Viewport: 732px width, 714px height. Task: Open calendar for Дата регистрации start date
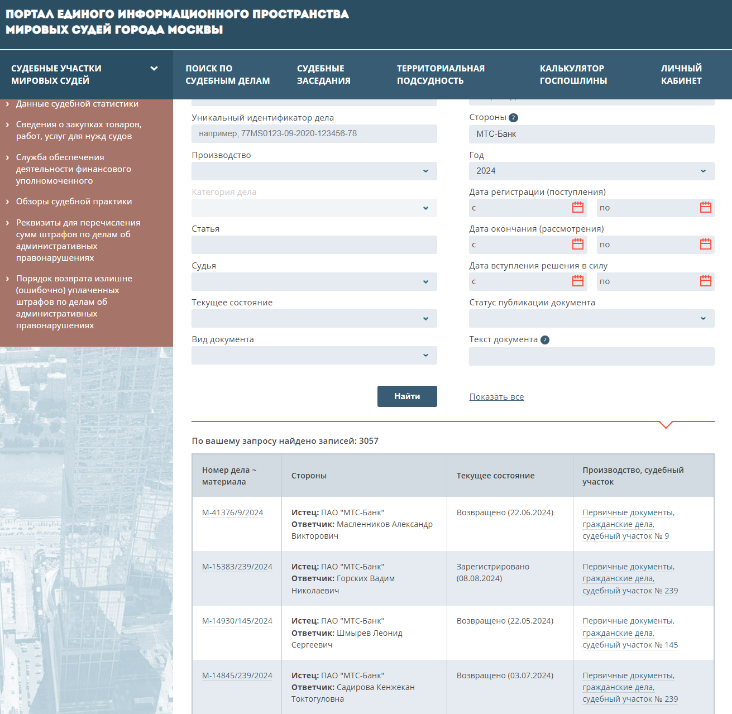pos(577,208)
